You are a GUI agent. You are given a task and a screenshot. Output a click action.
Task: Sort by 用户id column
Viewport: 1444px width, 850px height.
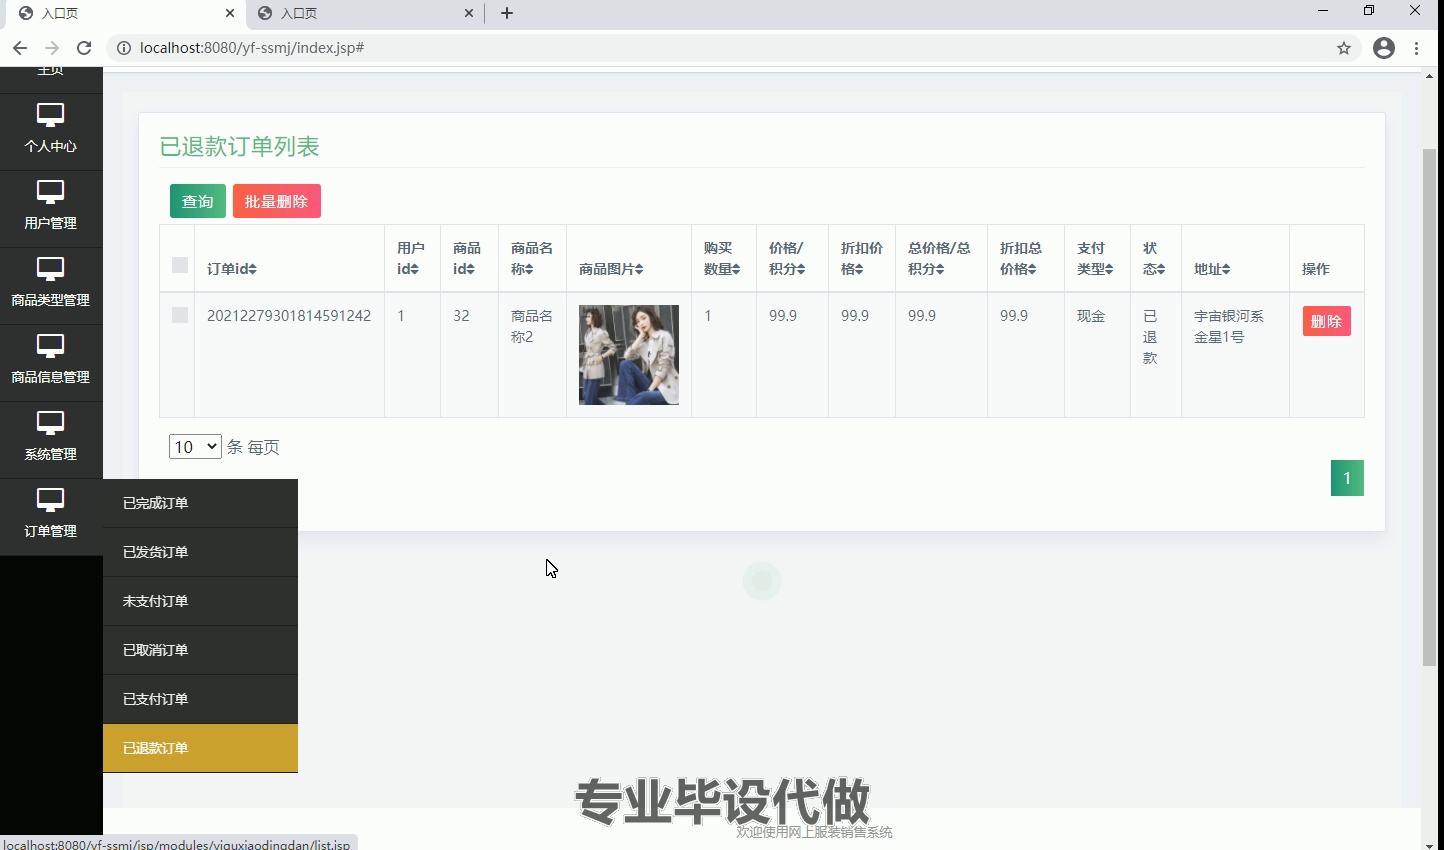410,258
